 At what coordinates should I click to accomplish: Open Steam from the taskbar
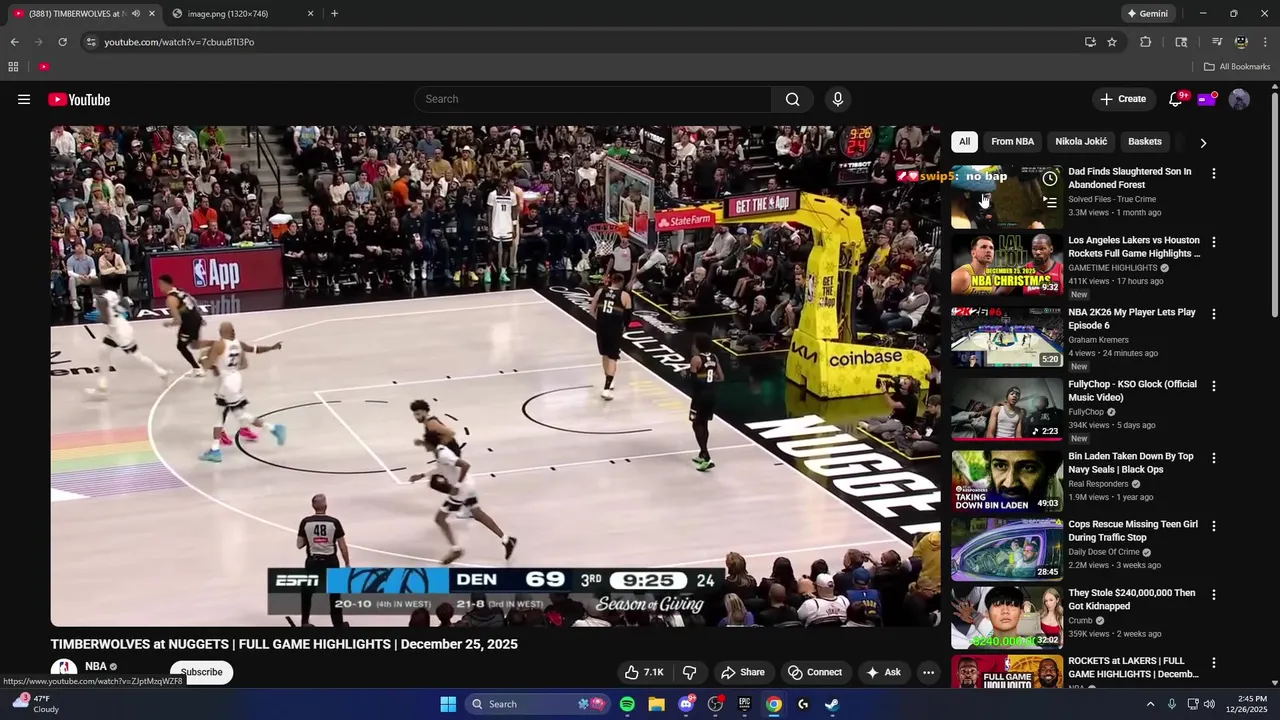tap(832, 704)
